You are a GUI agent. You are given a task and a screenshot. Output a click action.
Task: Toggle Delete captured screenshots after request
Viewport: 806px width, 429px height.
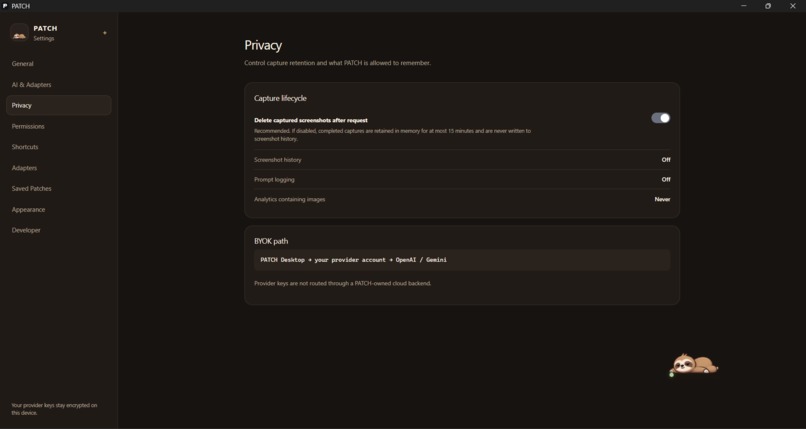click(661, 118)
